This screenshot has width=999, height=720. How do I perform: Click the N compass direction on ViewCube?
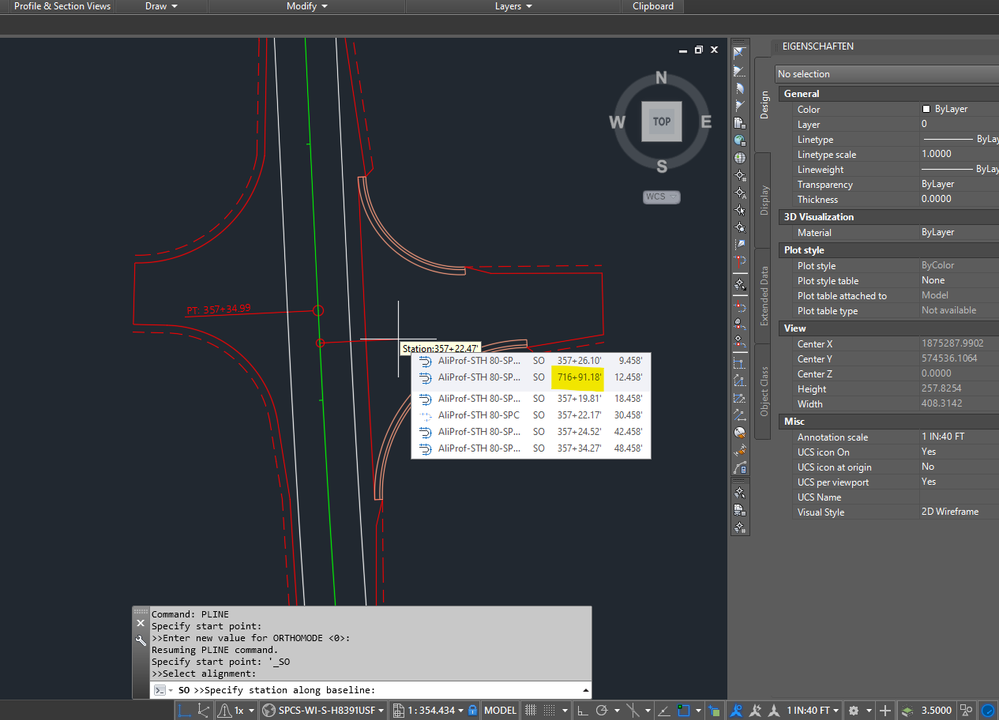pos(661,78)
